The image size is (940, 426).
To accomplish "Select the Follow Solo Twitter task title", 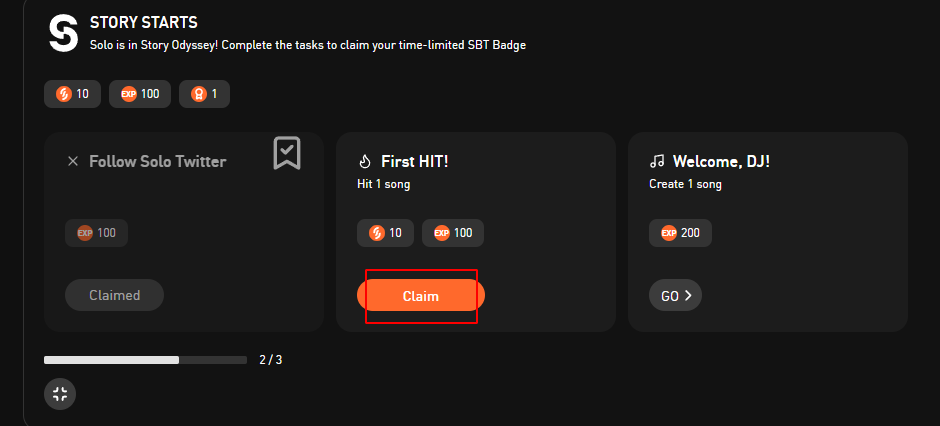I will tap(158, 161).
